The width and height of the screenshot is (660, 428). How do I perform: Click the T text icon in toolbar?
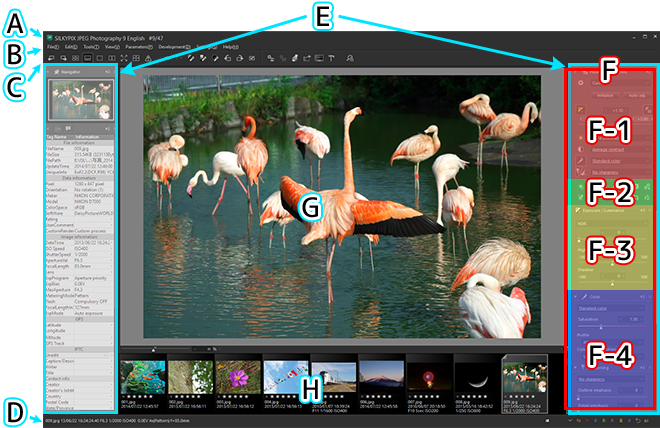click(x=331, y=58)
